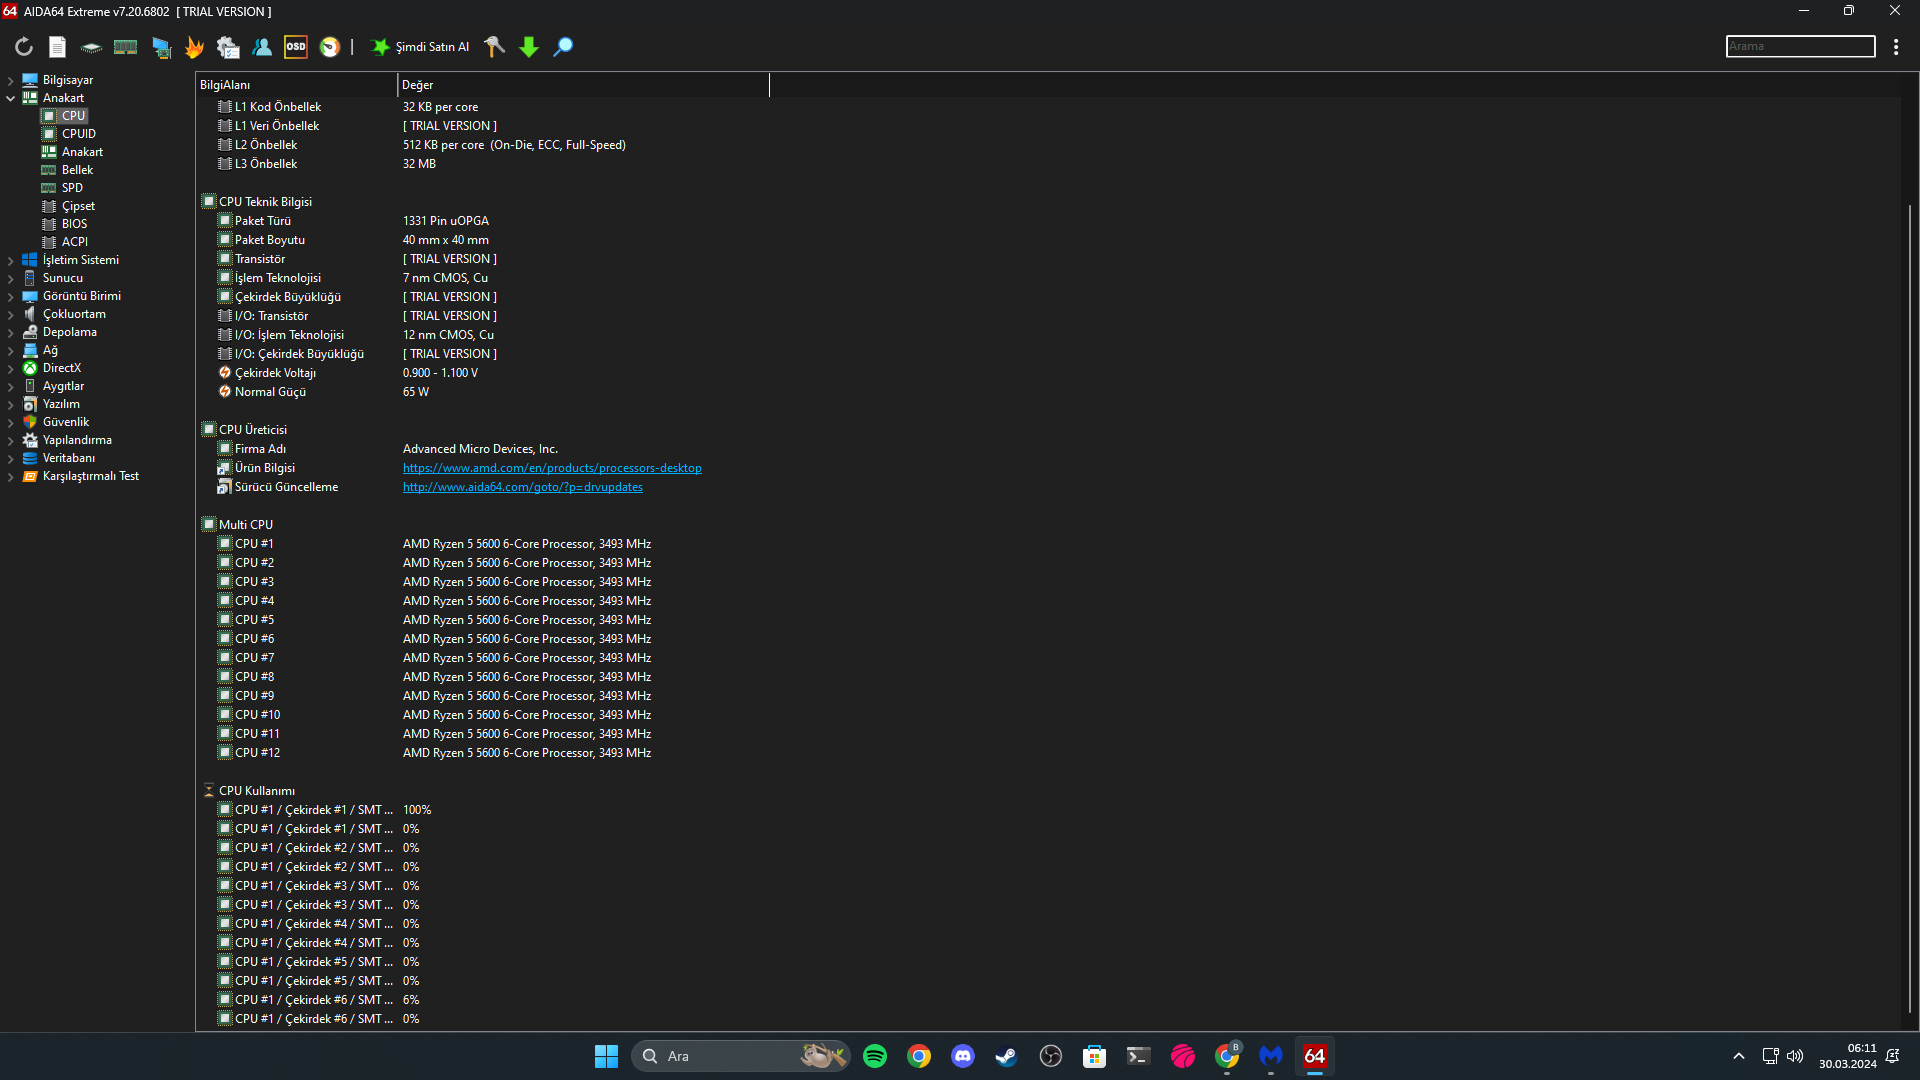
Task: Expand the Depolama tree node
Action: [11, 332]
